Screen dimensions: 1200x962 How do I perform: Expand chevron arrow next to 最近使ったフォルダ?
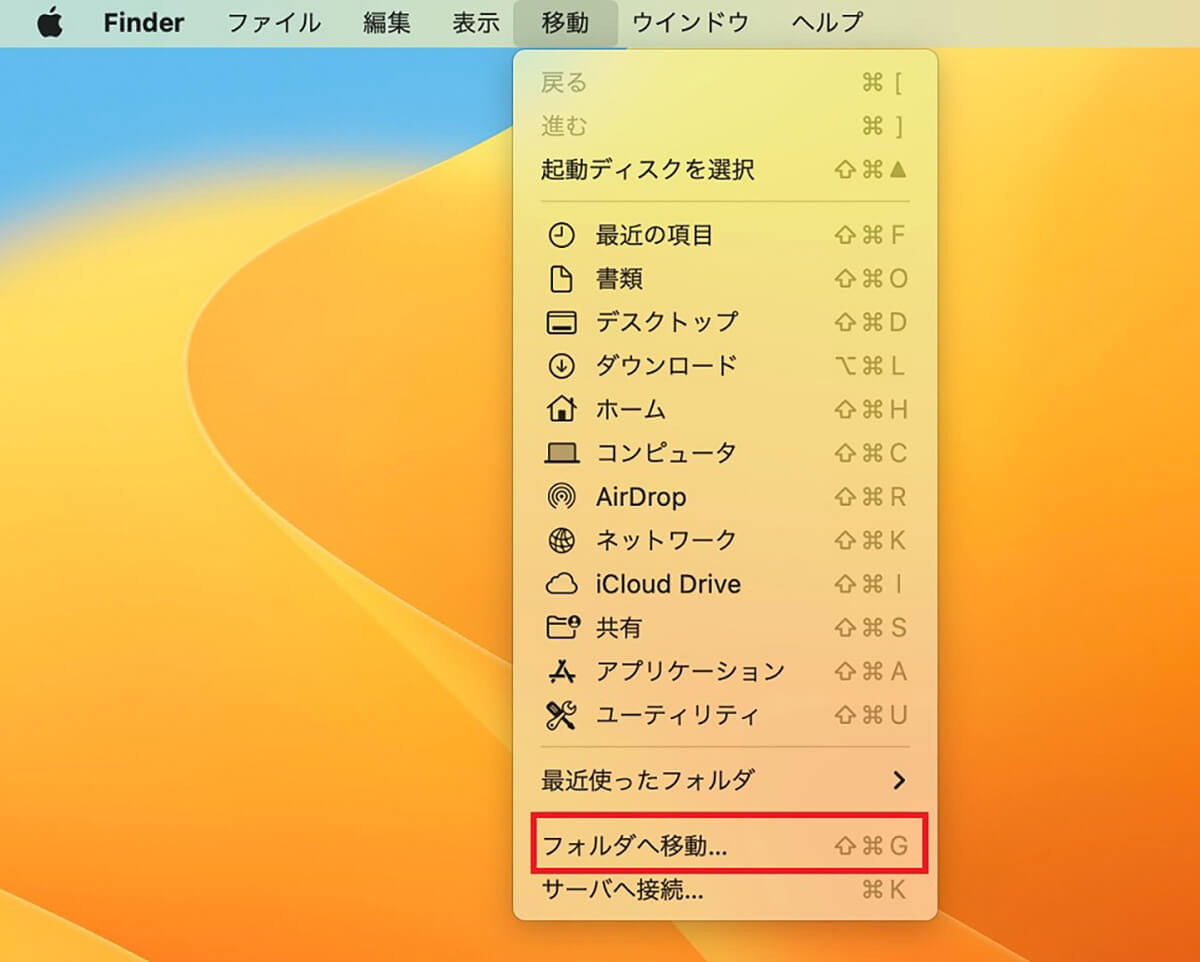[899, 780]
